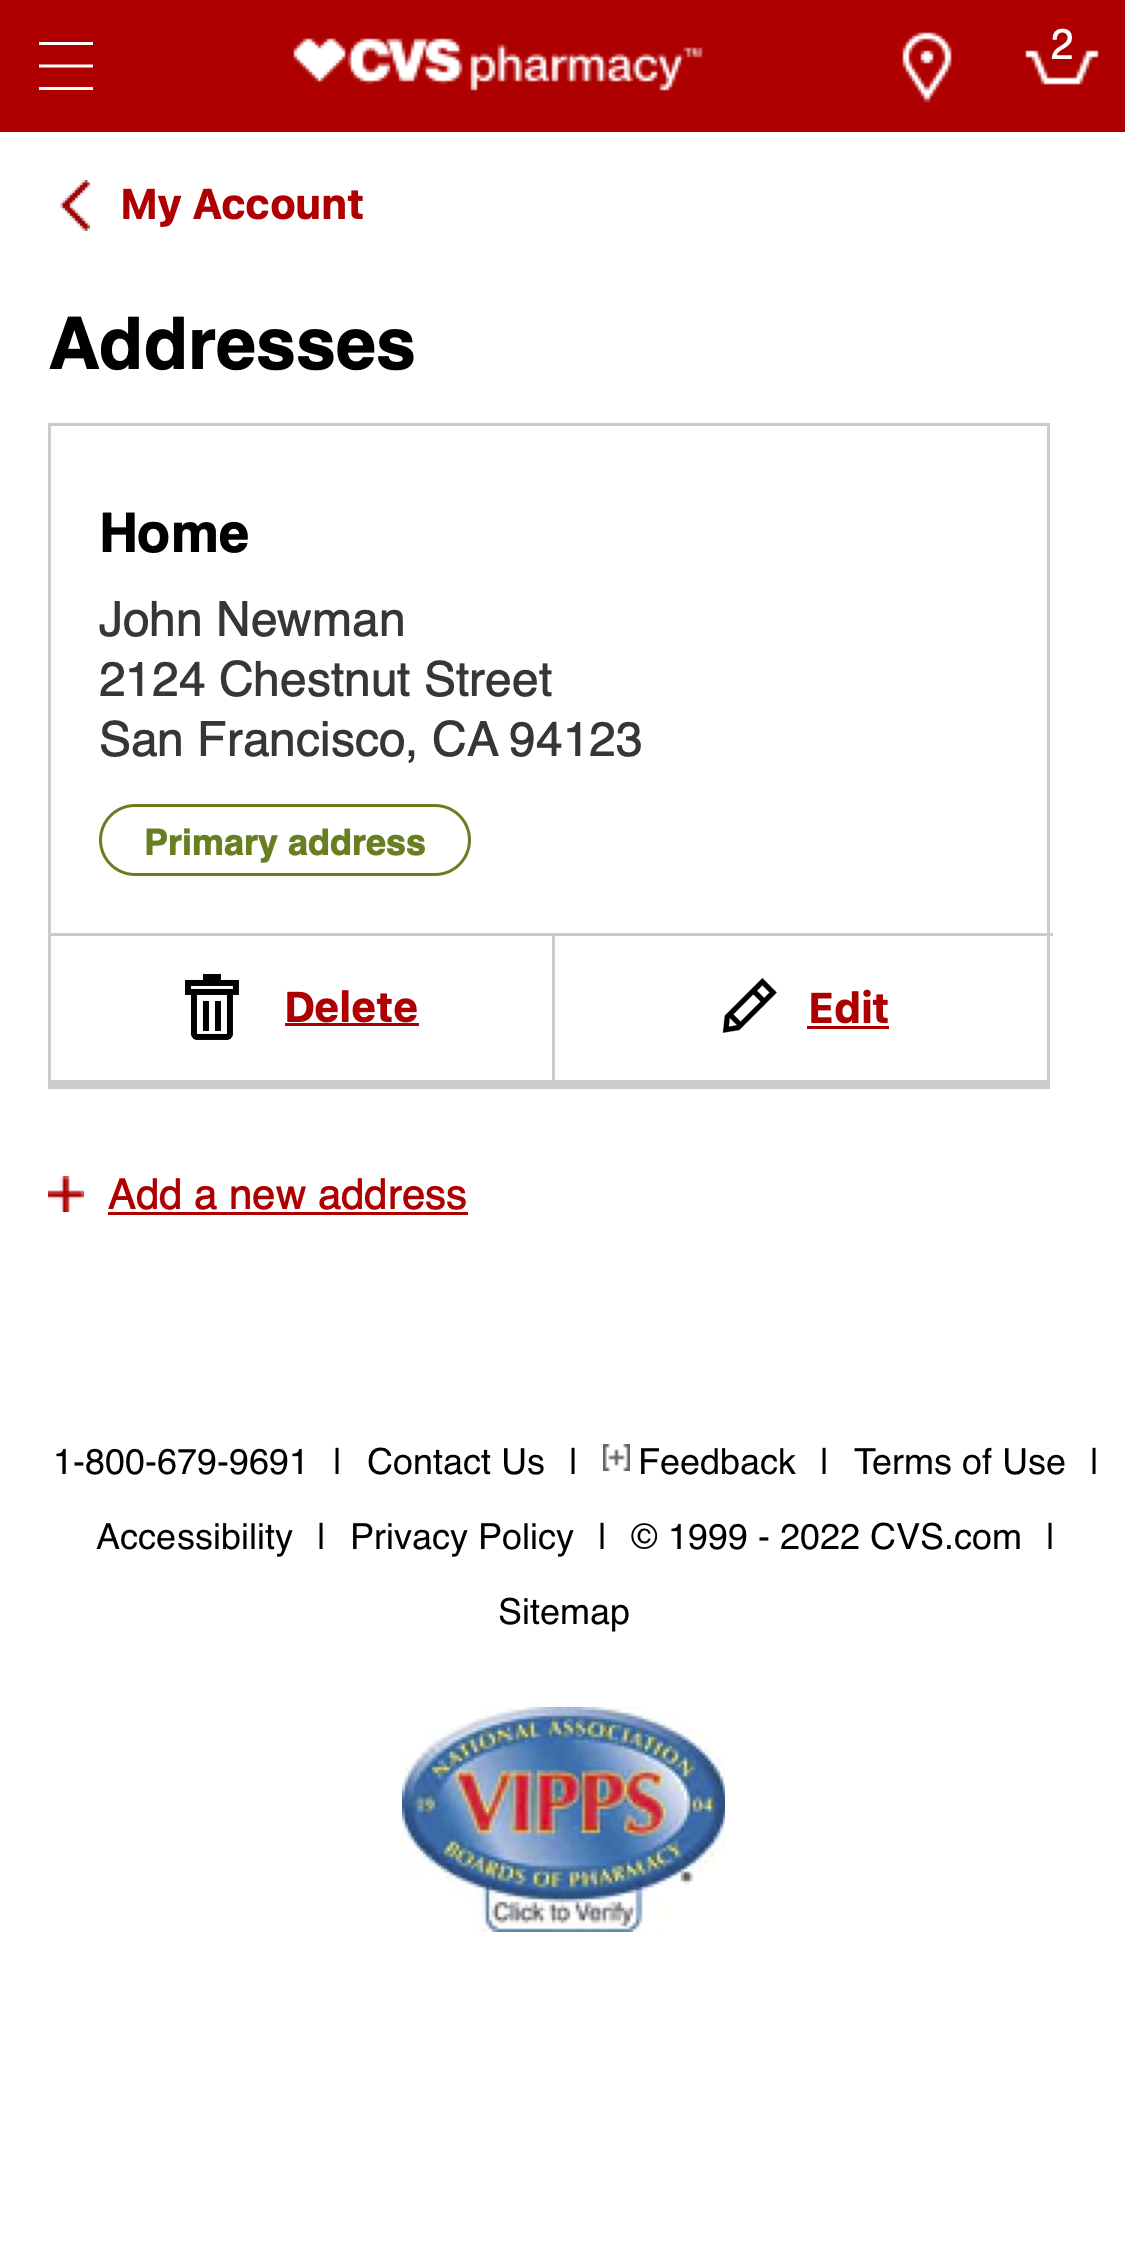Click the trash icon to delete address

pyautogui.click(x=211, y=1007)
